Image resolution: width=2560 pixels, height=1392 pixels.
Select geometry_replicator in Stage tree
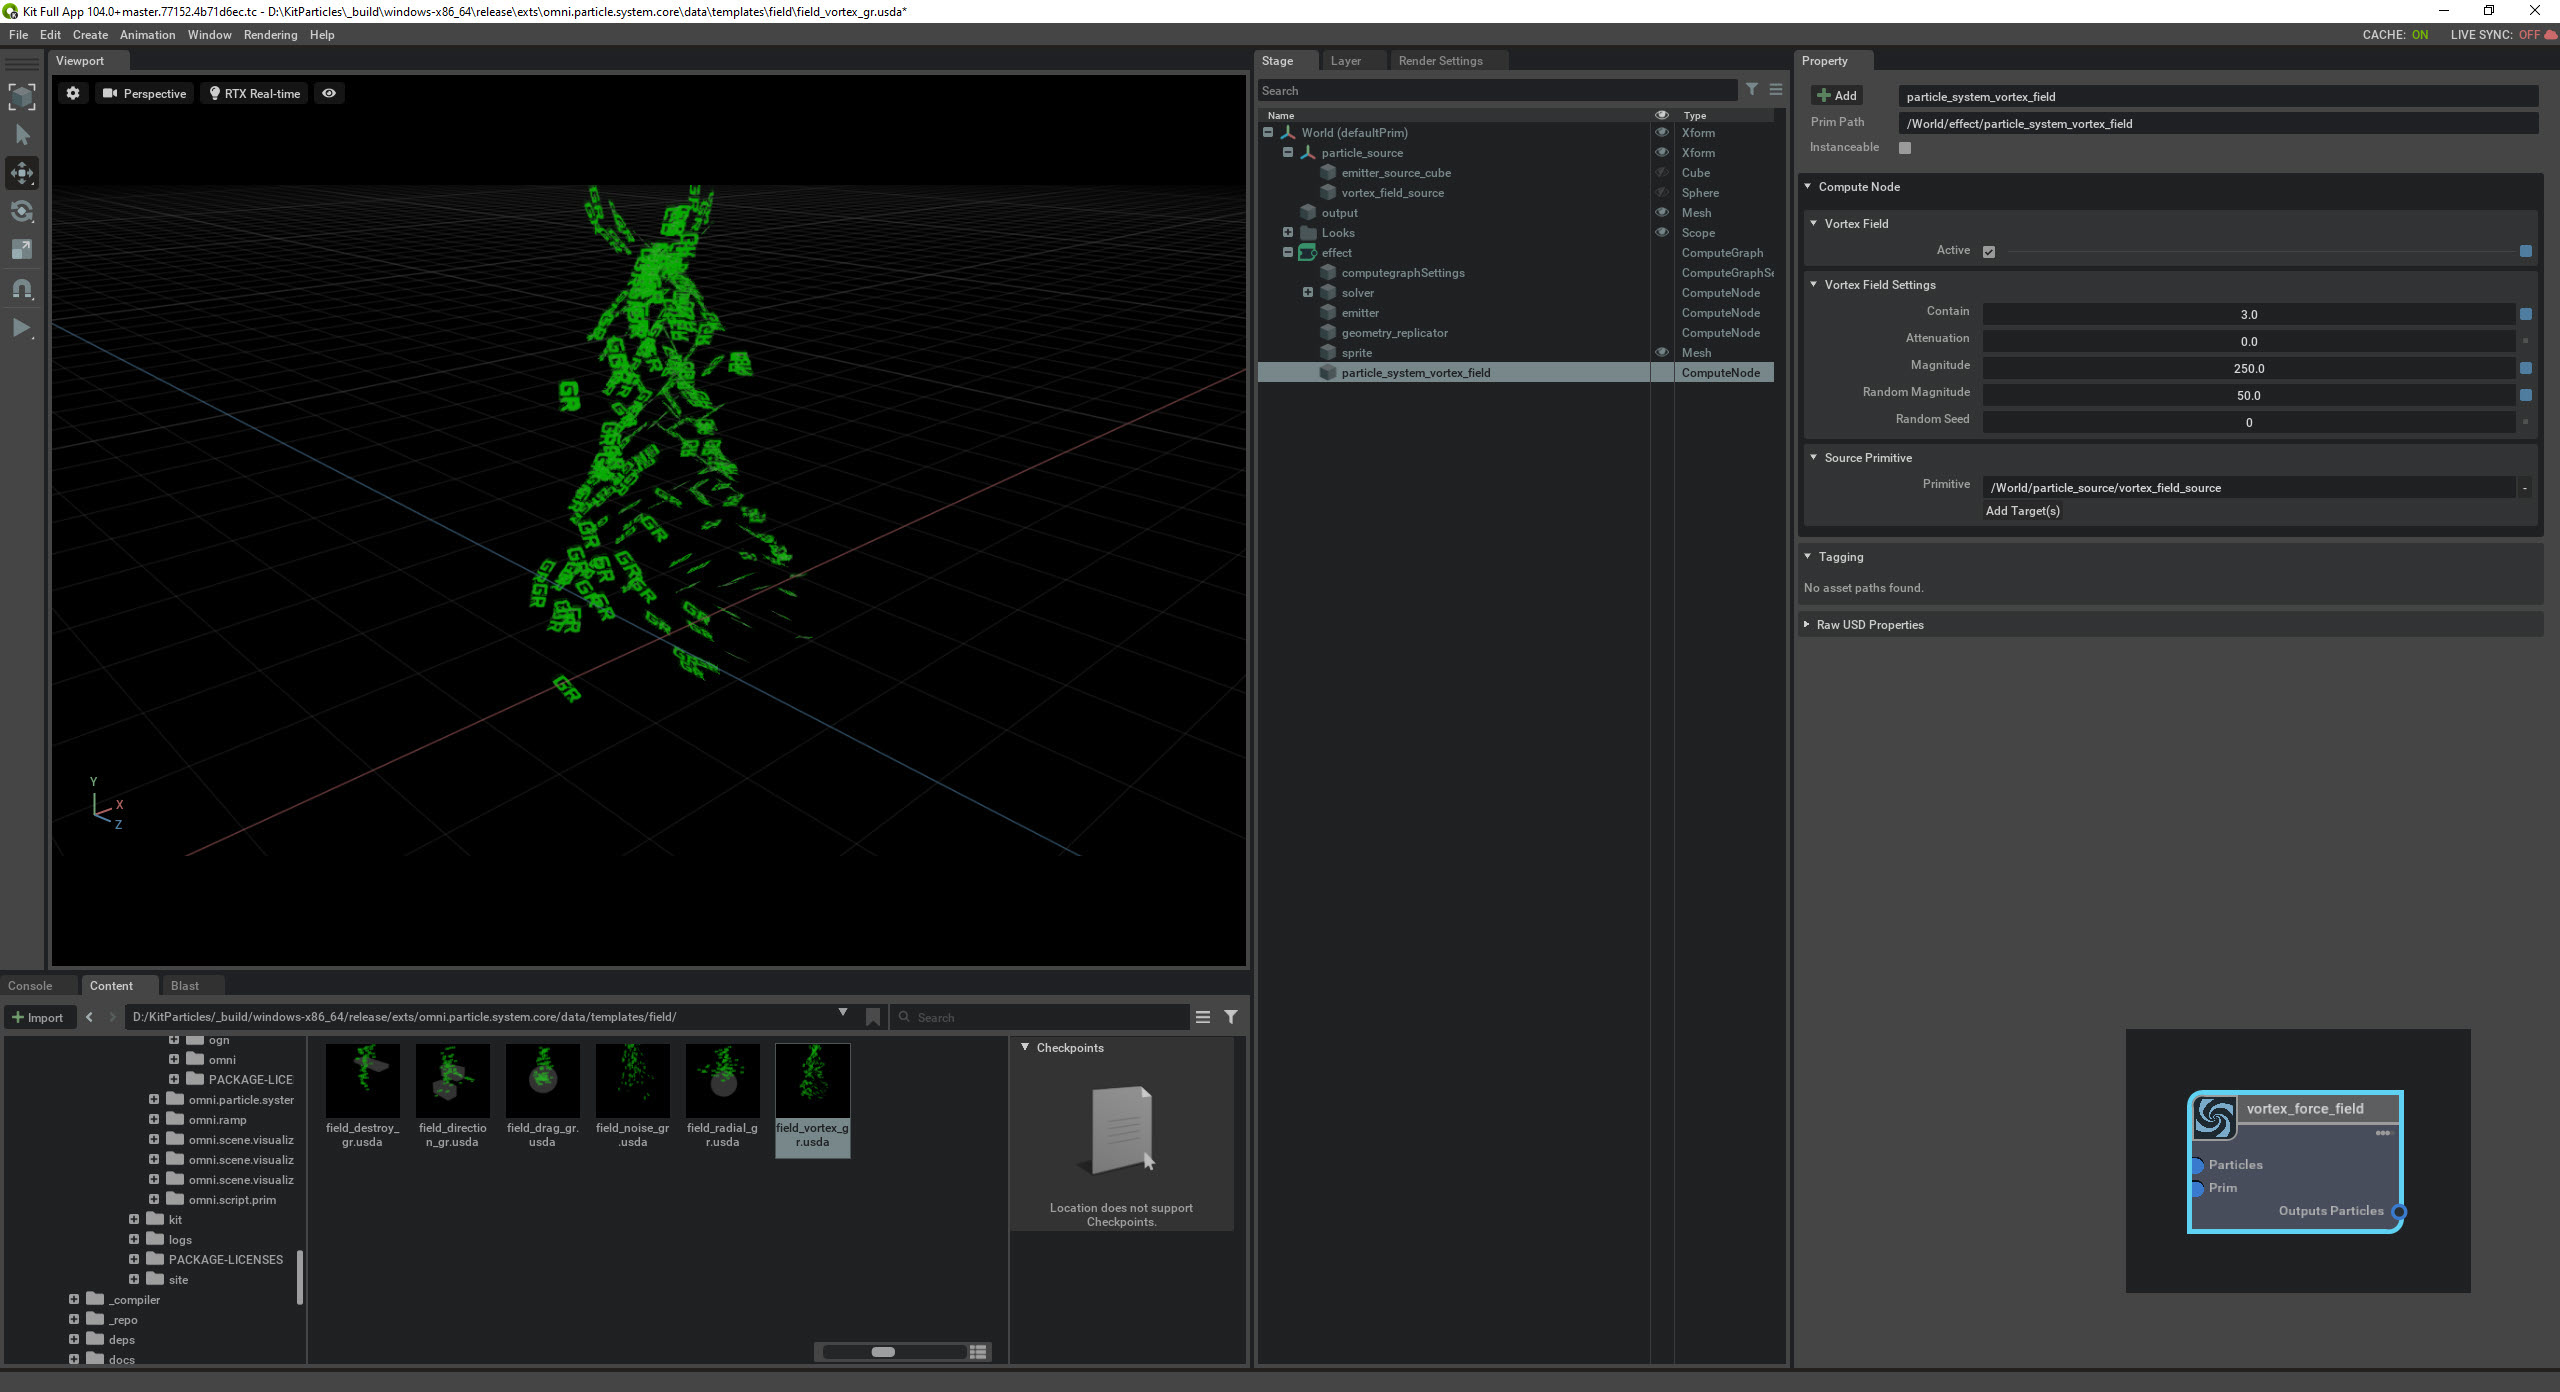click(1394, 332)
